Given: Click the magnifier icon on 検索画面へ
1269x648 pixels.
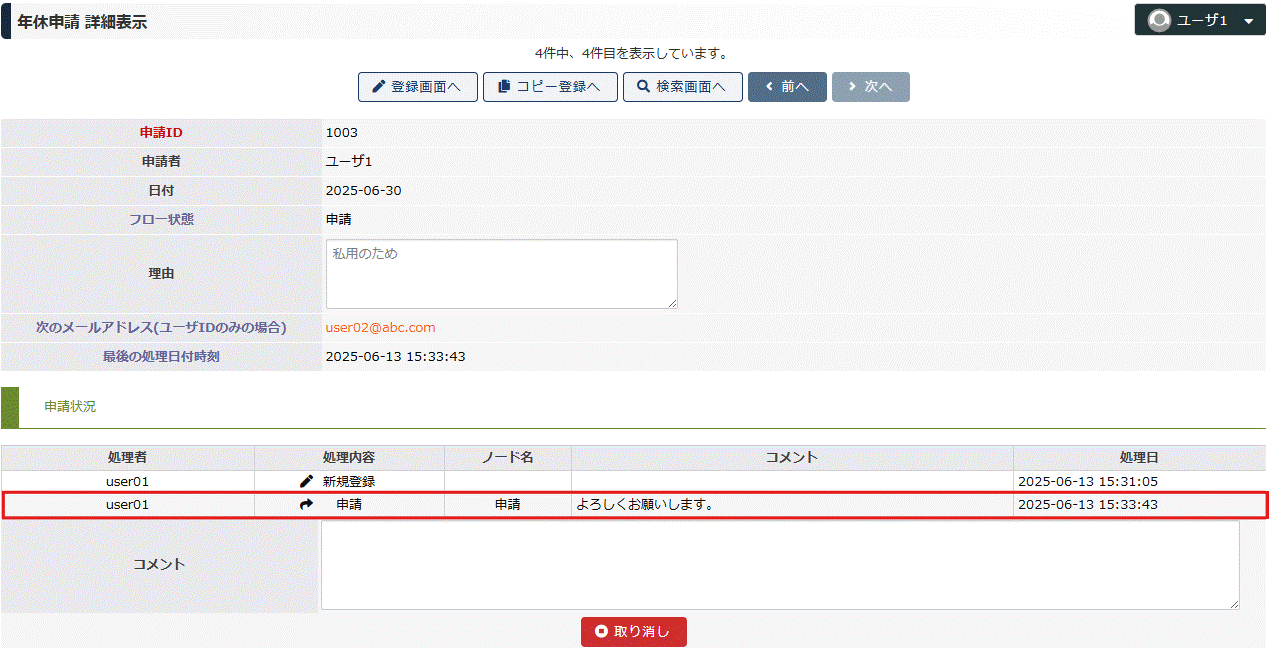Looking at the screenshot, I should click(644, 87).
